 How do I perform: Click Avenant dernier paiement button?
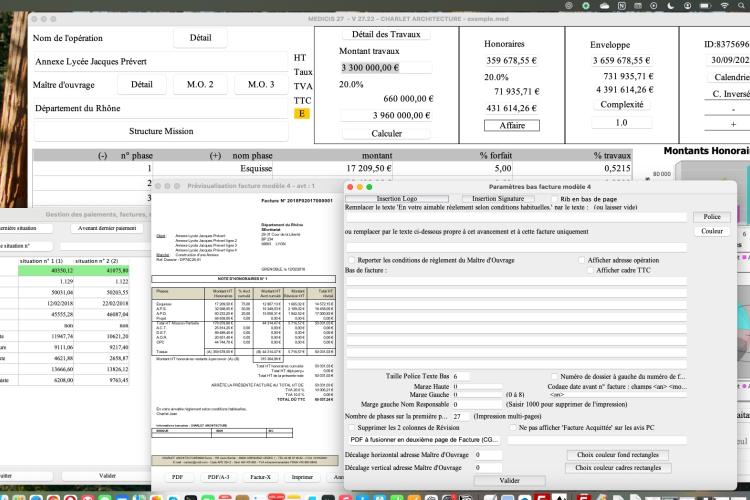[x=107, y=228]
